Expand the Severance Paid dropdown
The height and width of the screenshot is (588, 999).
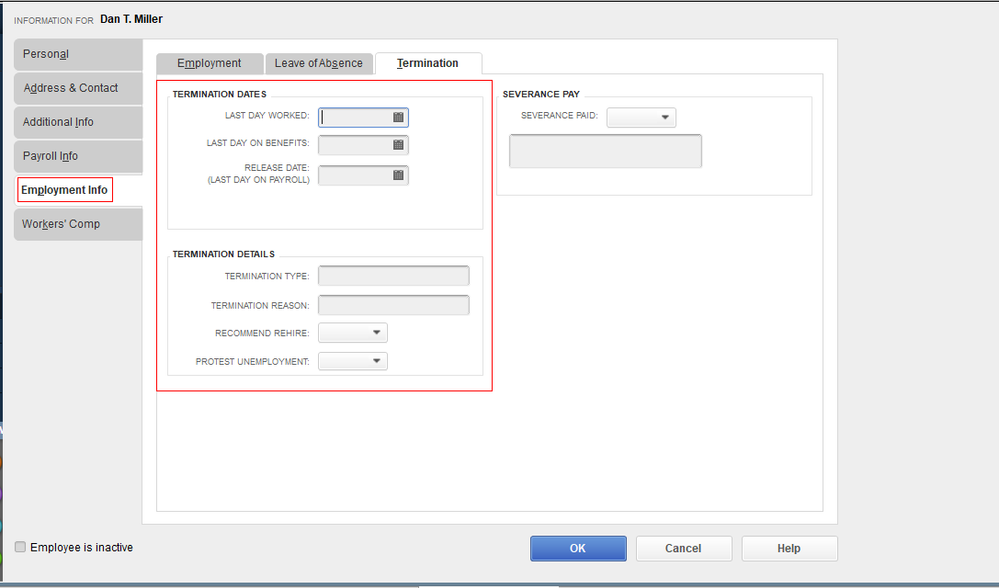click(641, 117)
